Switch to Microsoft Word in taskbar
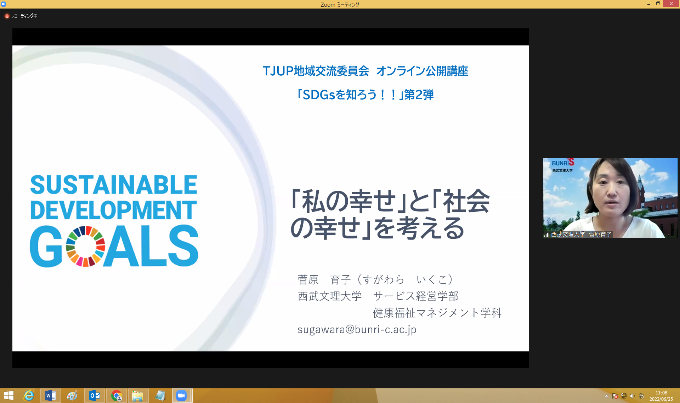 [x=50, y=396]
